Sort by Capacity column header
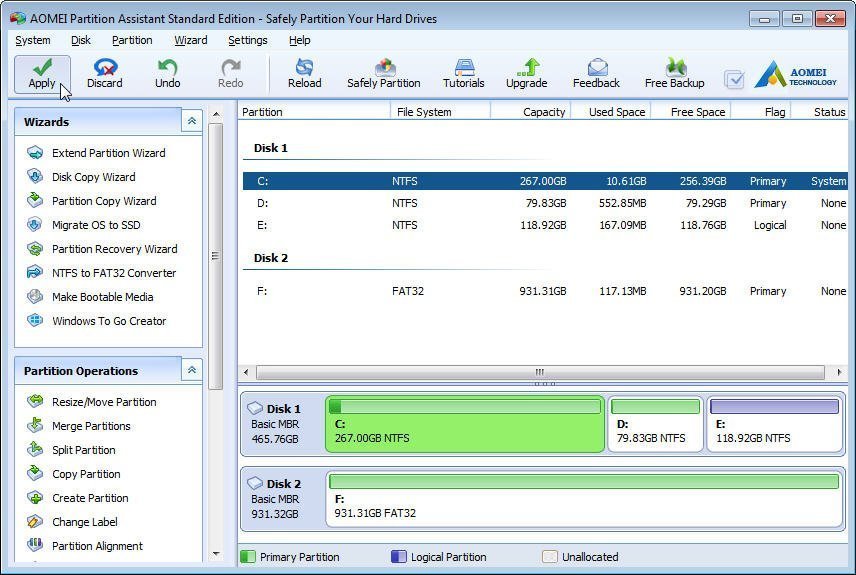This screenshot has height=575, width=856. click(531, 112)
